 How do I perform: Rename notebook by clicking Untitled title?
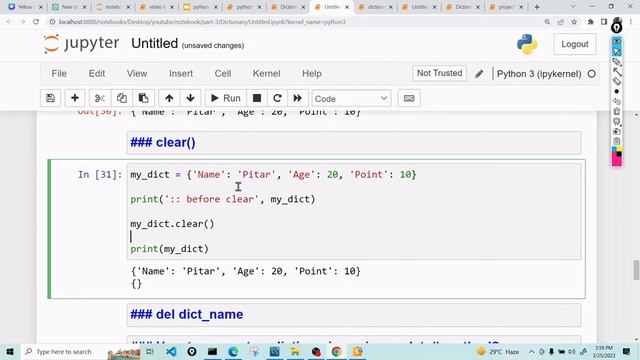pyautogui.click(x=155, y=43)
